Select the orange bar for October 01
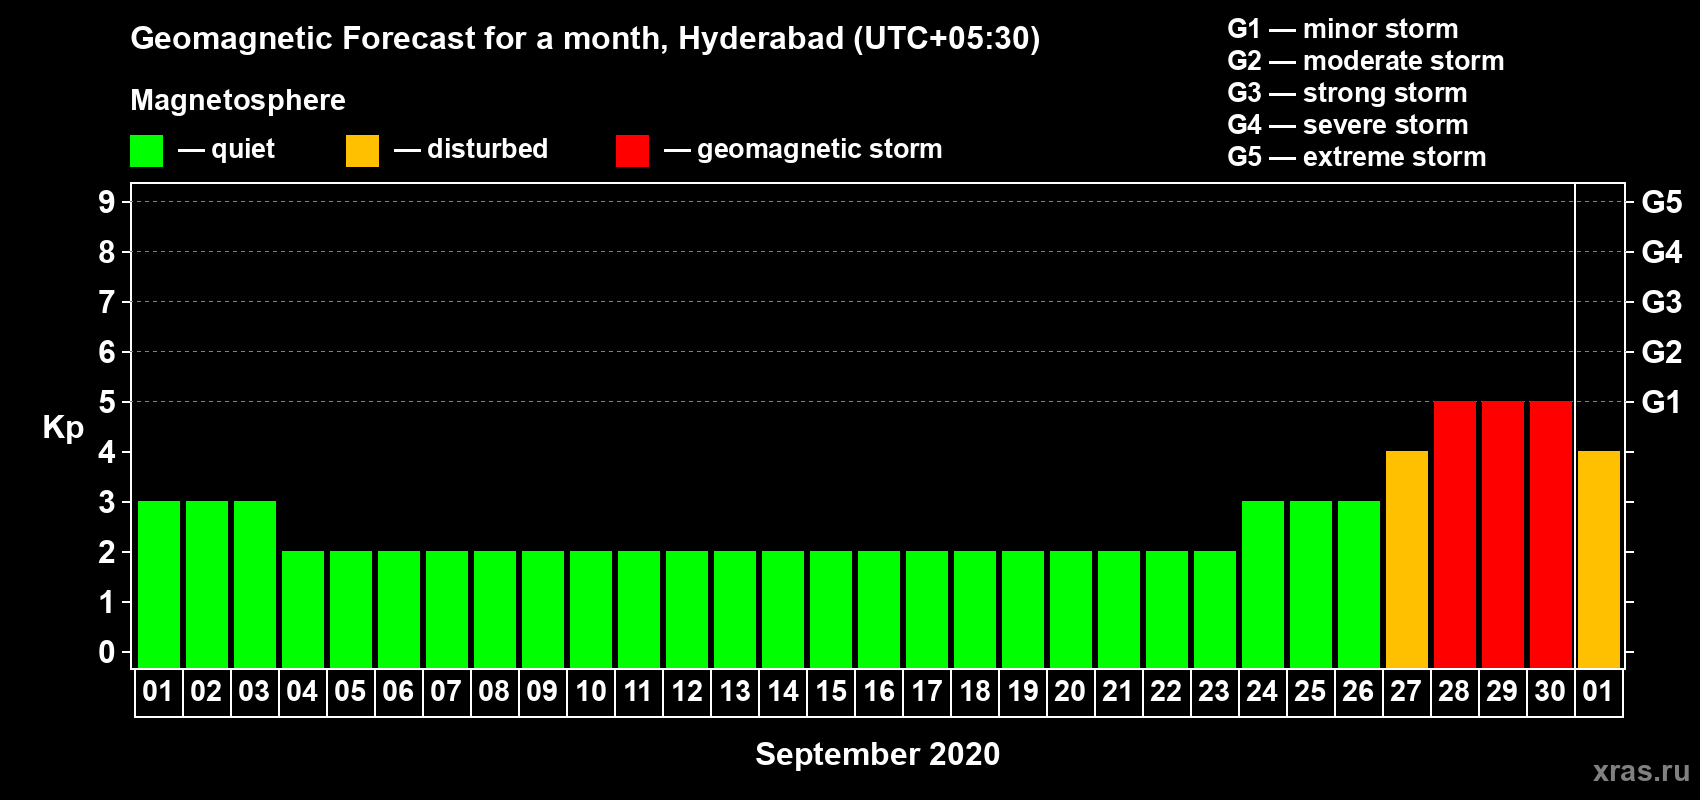 click(1599, 559)
